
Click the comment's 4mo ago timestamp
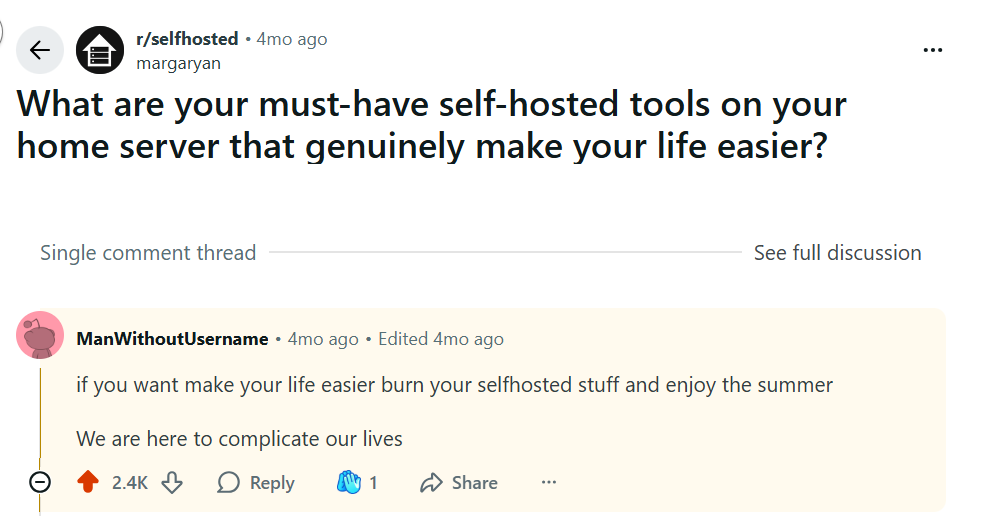pos(323,339)
